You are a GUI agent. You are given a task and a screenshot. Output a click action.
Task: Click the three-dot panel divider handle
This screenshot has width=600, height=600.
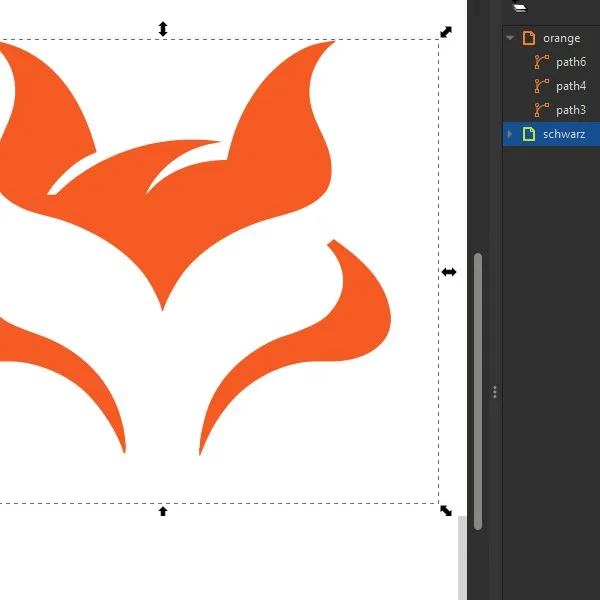495,392
